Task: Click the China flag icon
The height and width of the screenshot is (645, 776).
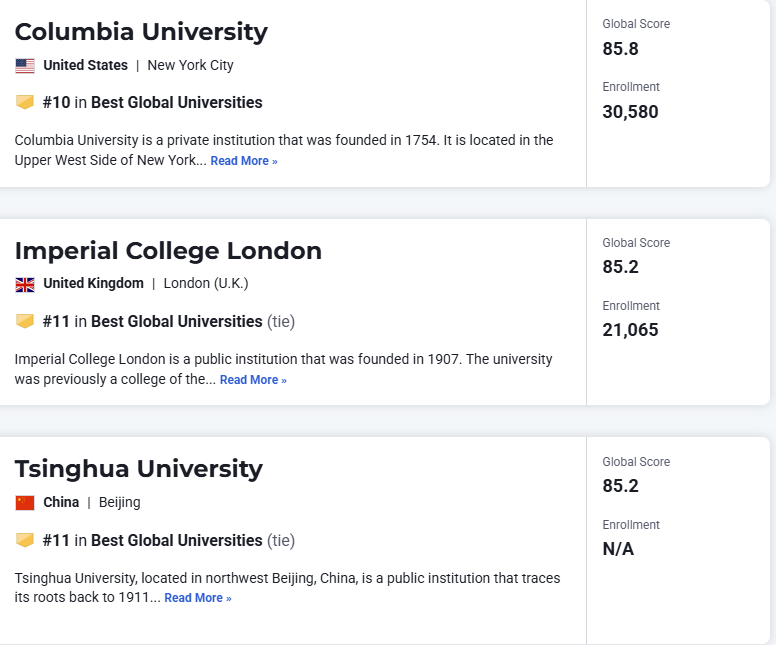Action: point(25,503)
